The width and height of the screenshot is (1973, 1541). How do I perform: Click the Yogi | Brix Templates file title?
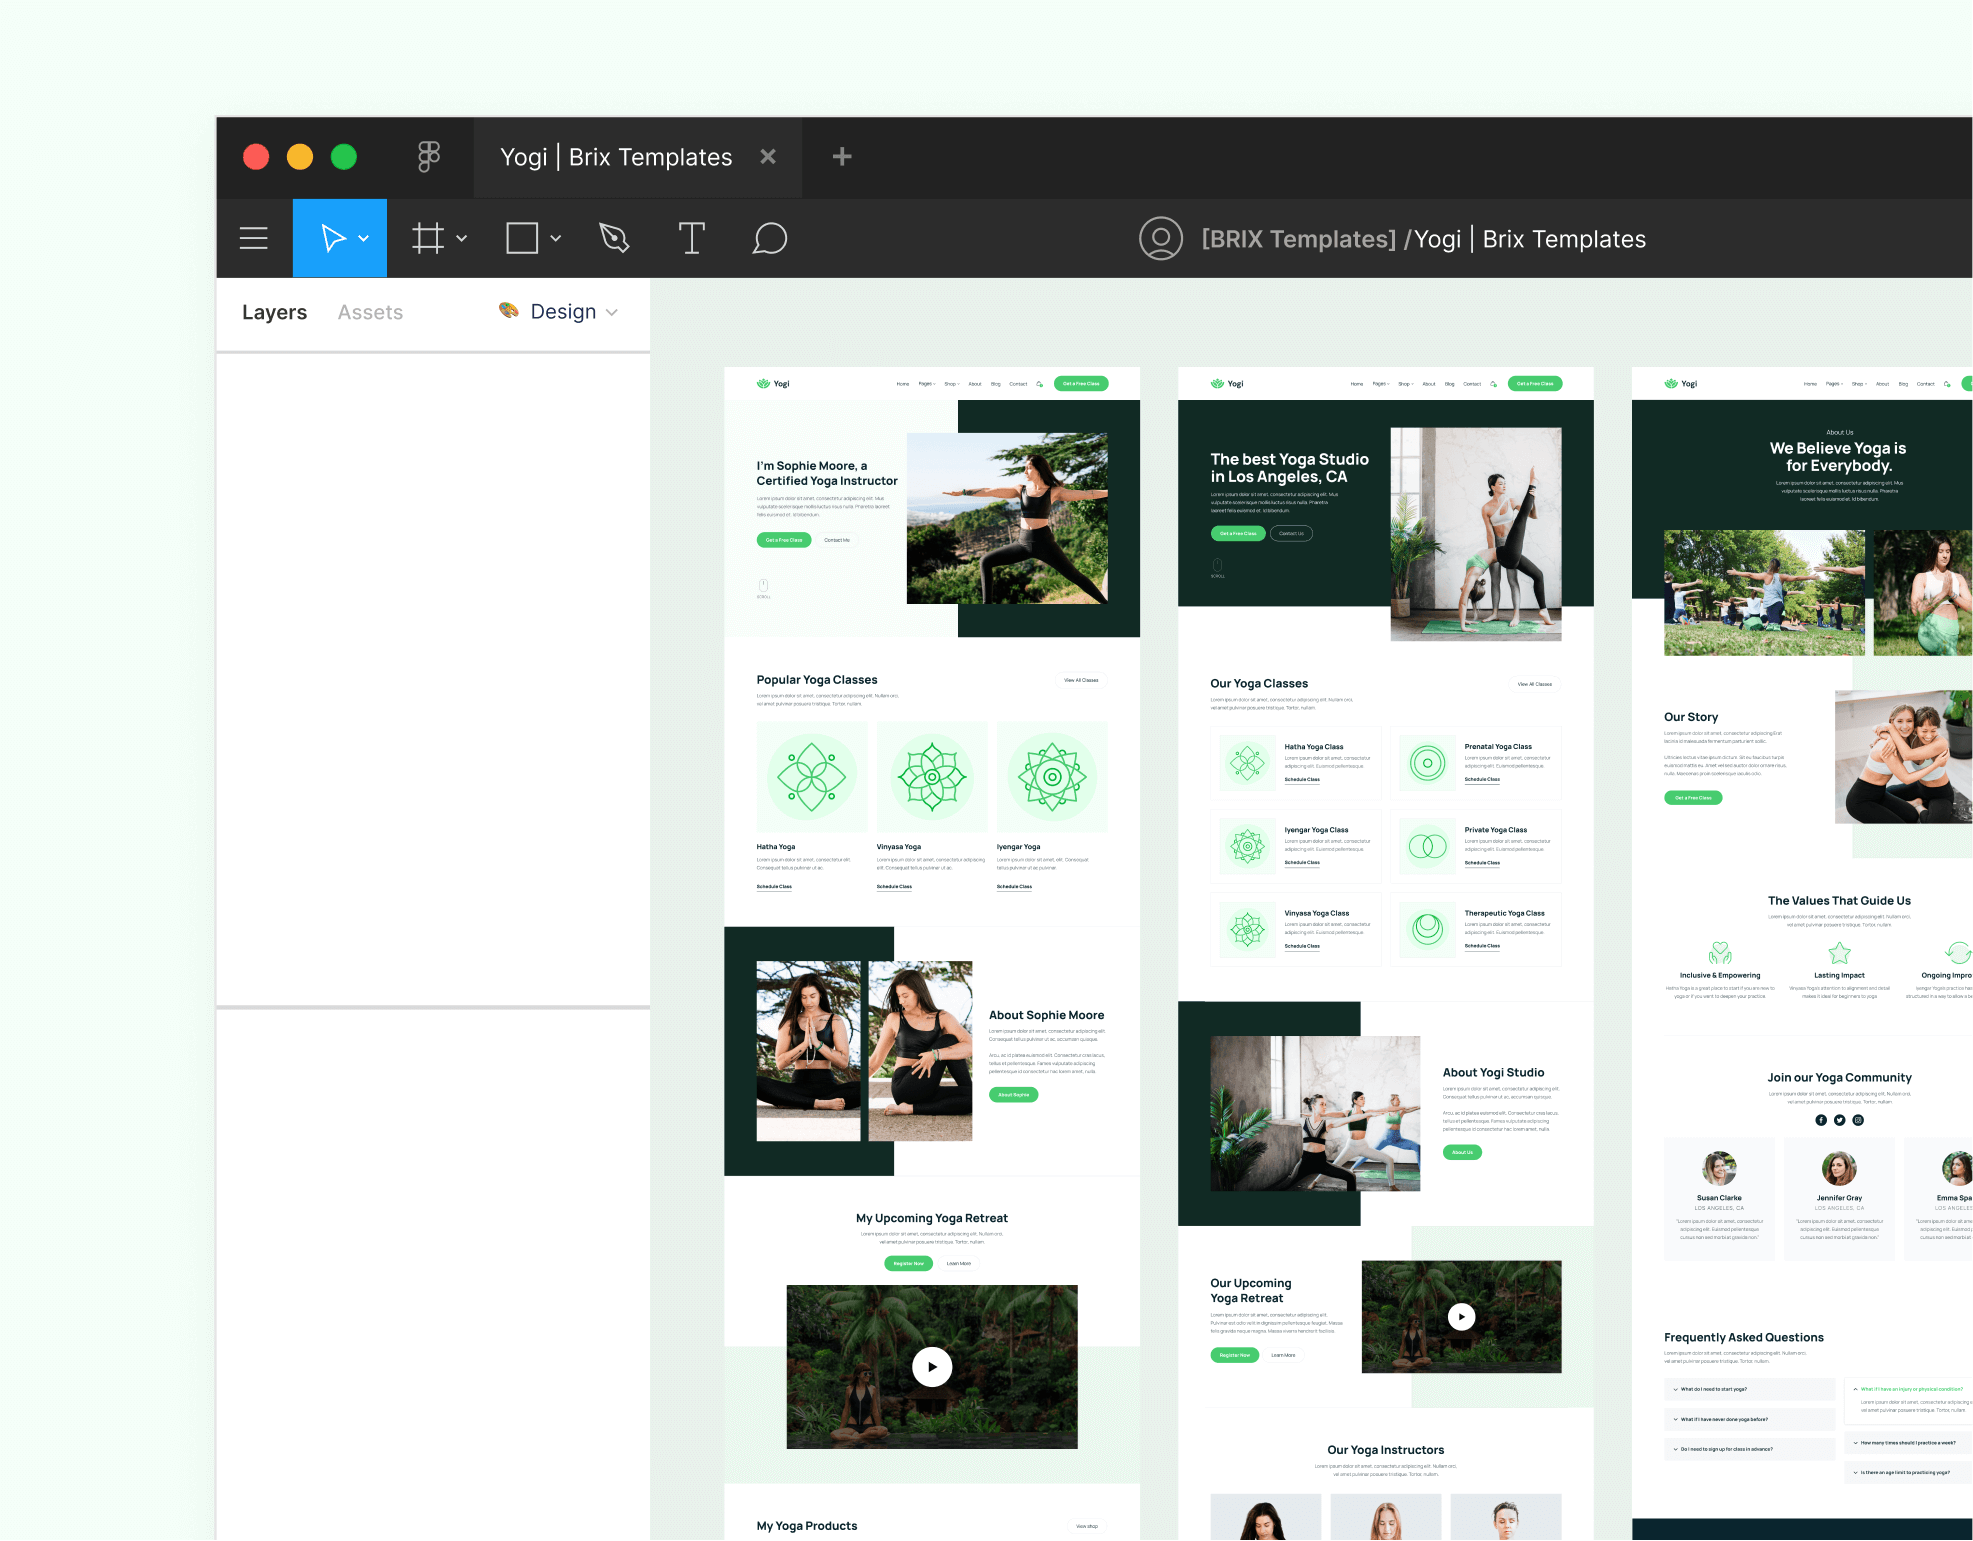(1530, 239)
